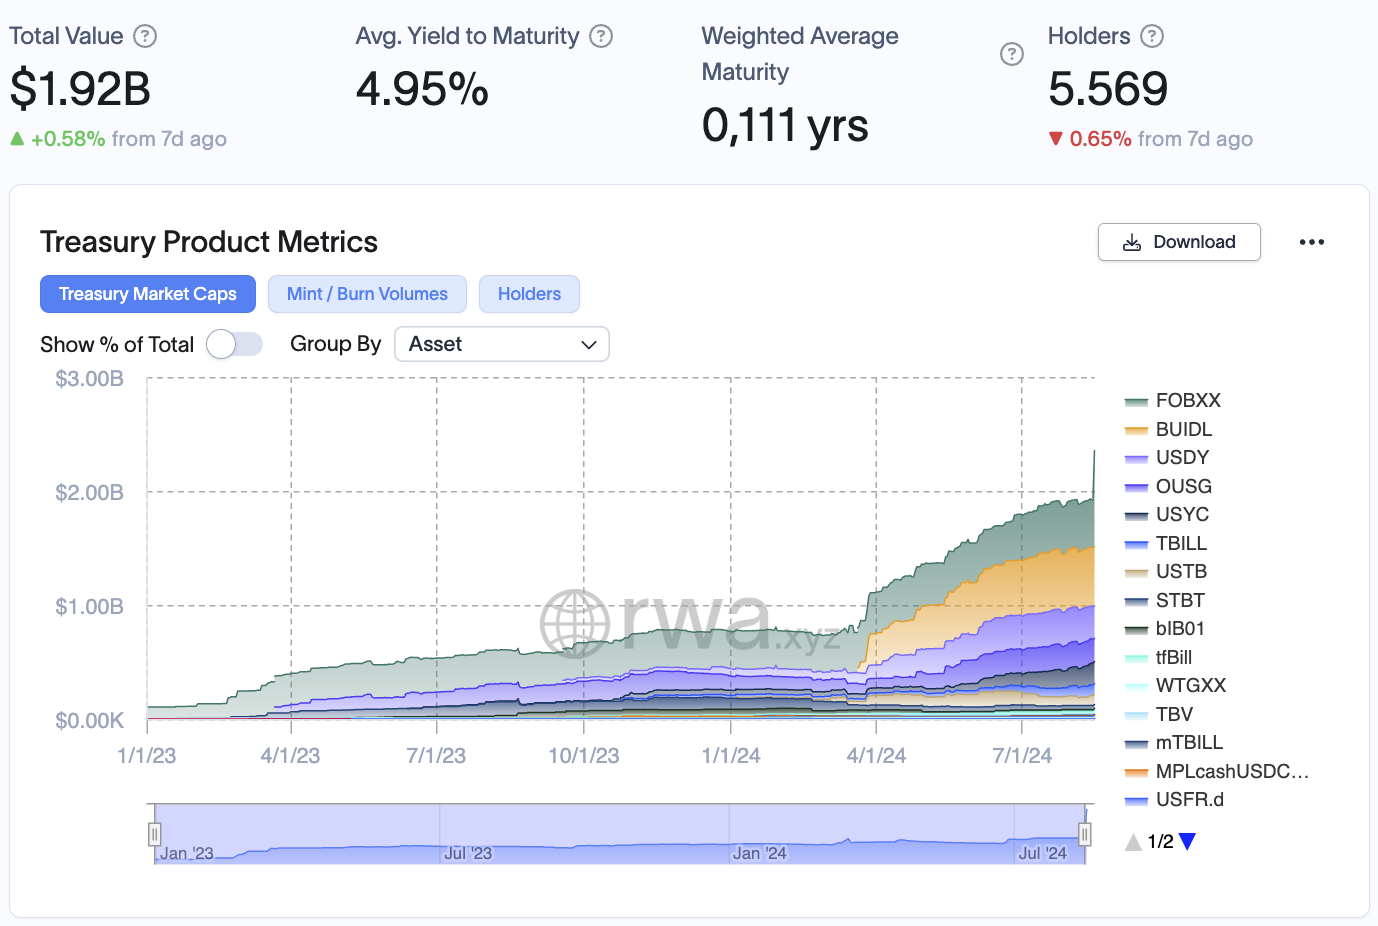1378x926 pixels.
Task: Go to next legend page with down arrow
Action: click(1188, 842)
